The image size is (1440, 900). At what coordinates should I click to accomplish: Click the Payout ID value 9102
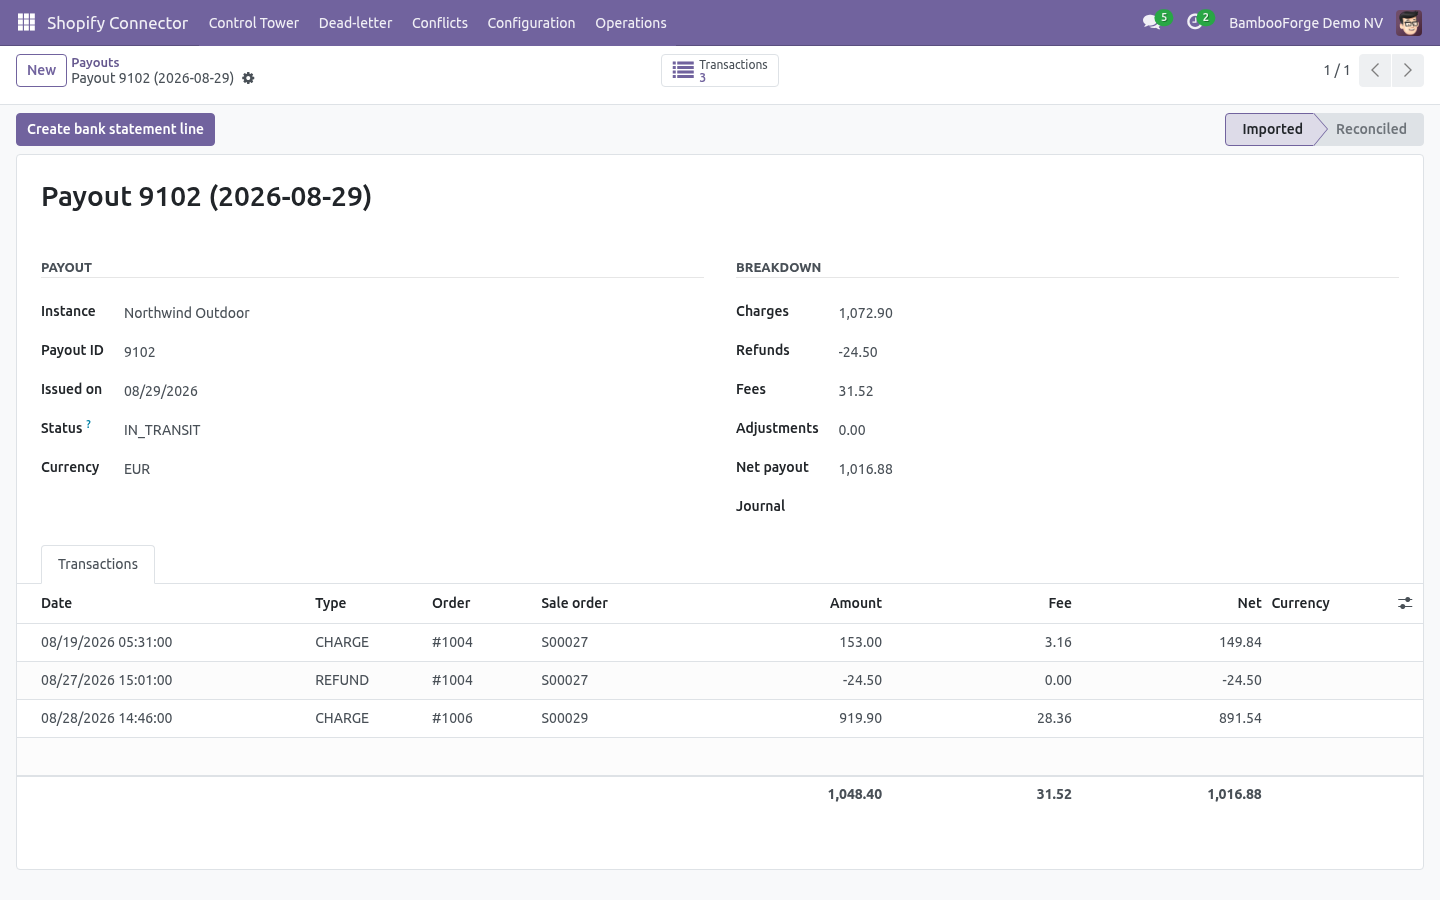pyautogui.click(x=139, y=352)
